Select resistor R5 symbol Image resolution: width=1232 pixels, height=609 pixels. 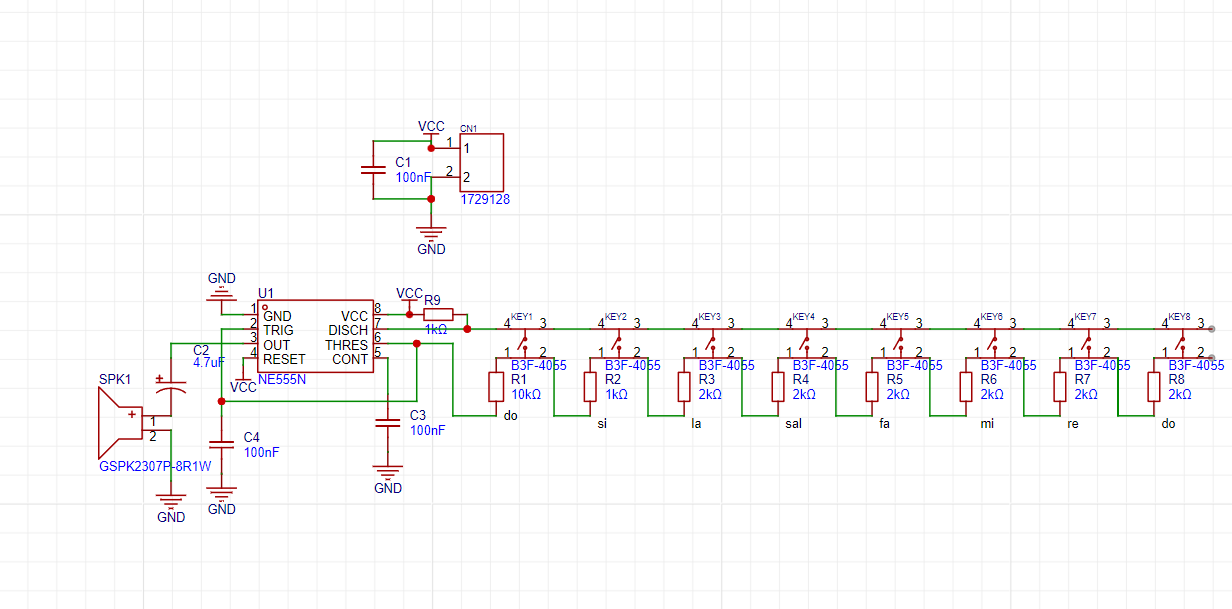click(x=871, y=386)
